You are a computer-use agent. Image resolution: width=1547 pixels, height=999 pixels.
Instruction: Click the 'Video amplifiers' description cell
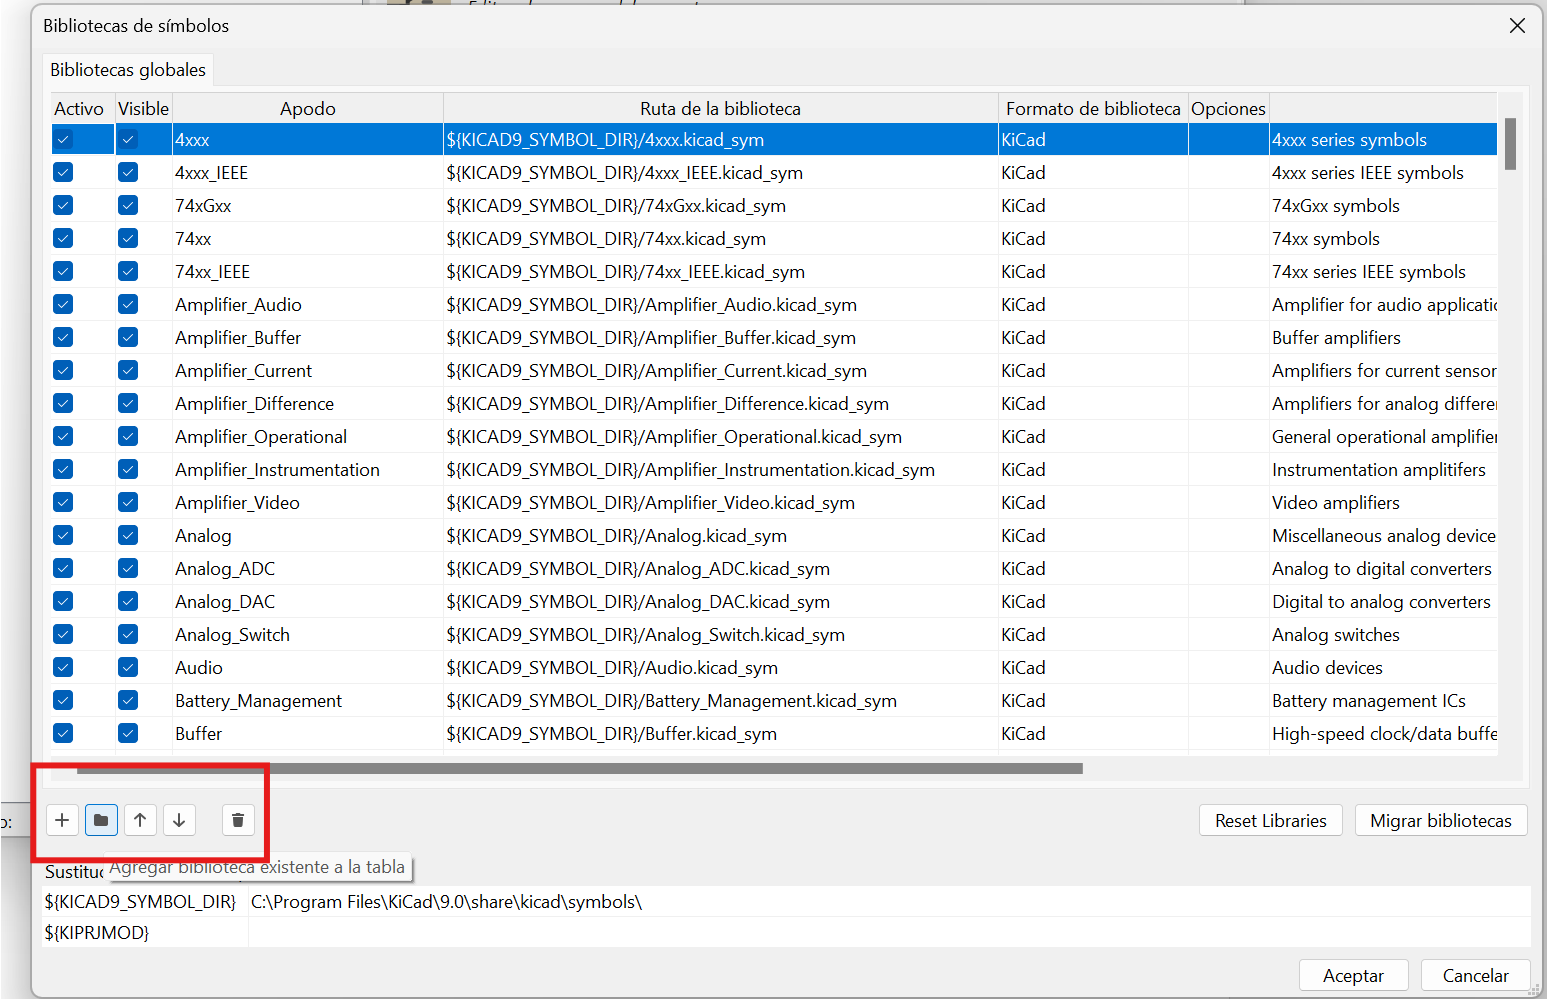pos(1383,502)
